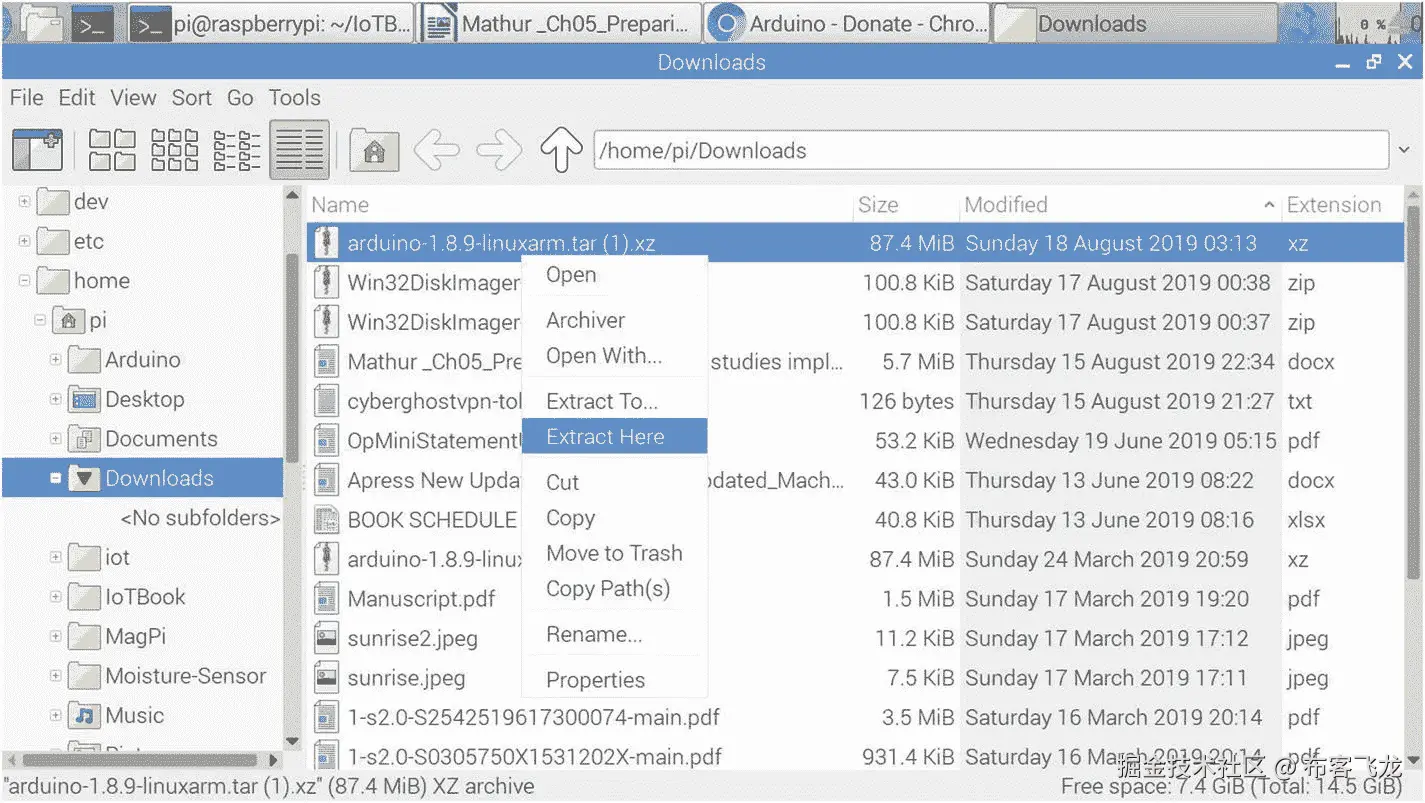Click the BOOK SCHEDULE spreadsheet icon

coord(325,520)
